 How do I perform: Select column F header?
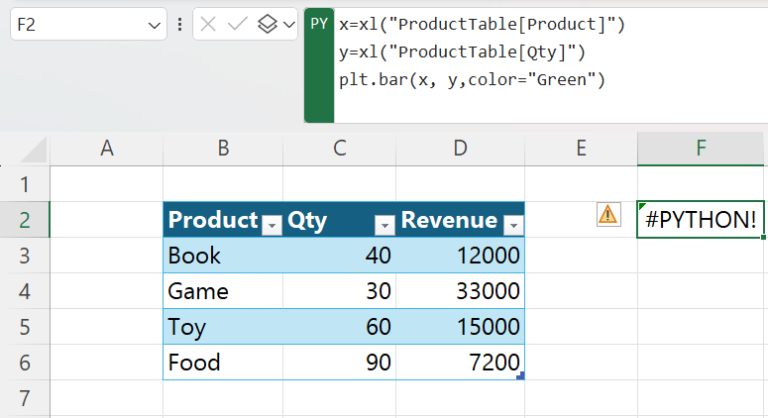700,148
